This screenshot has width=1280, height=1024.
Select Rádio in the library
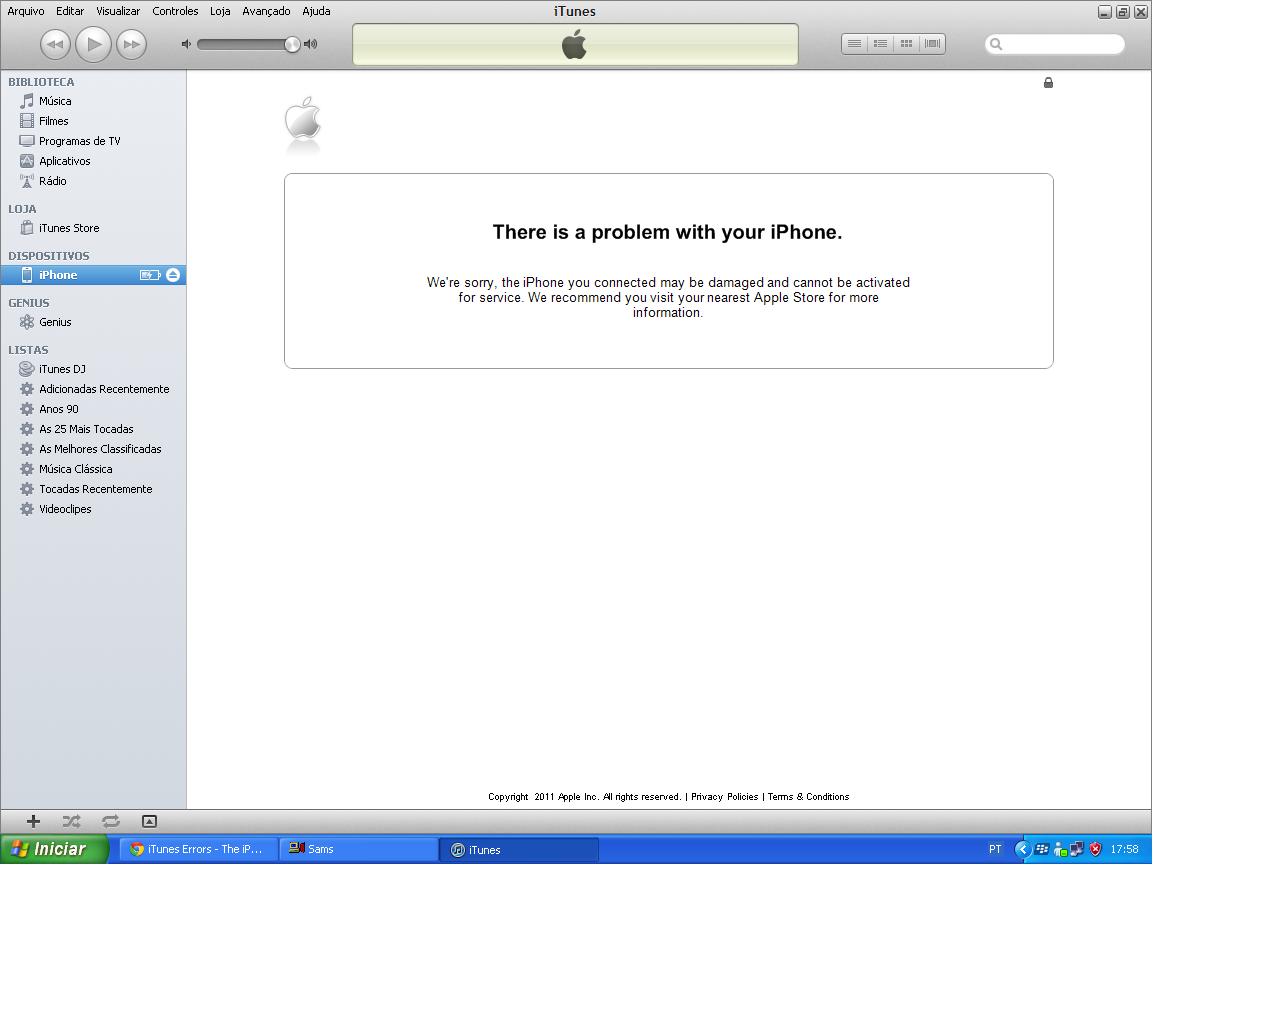click(93, 181)
